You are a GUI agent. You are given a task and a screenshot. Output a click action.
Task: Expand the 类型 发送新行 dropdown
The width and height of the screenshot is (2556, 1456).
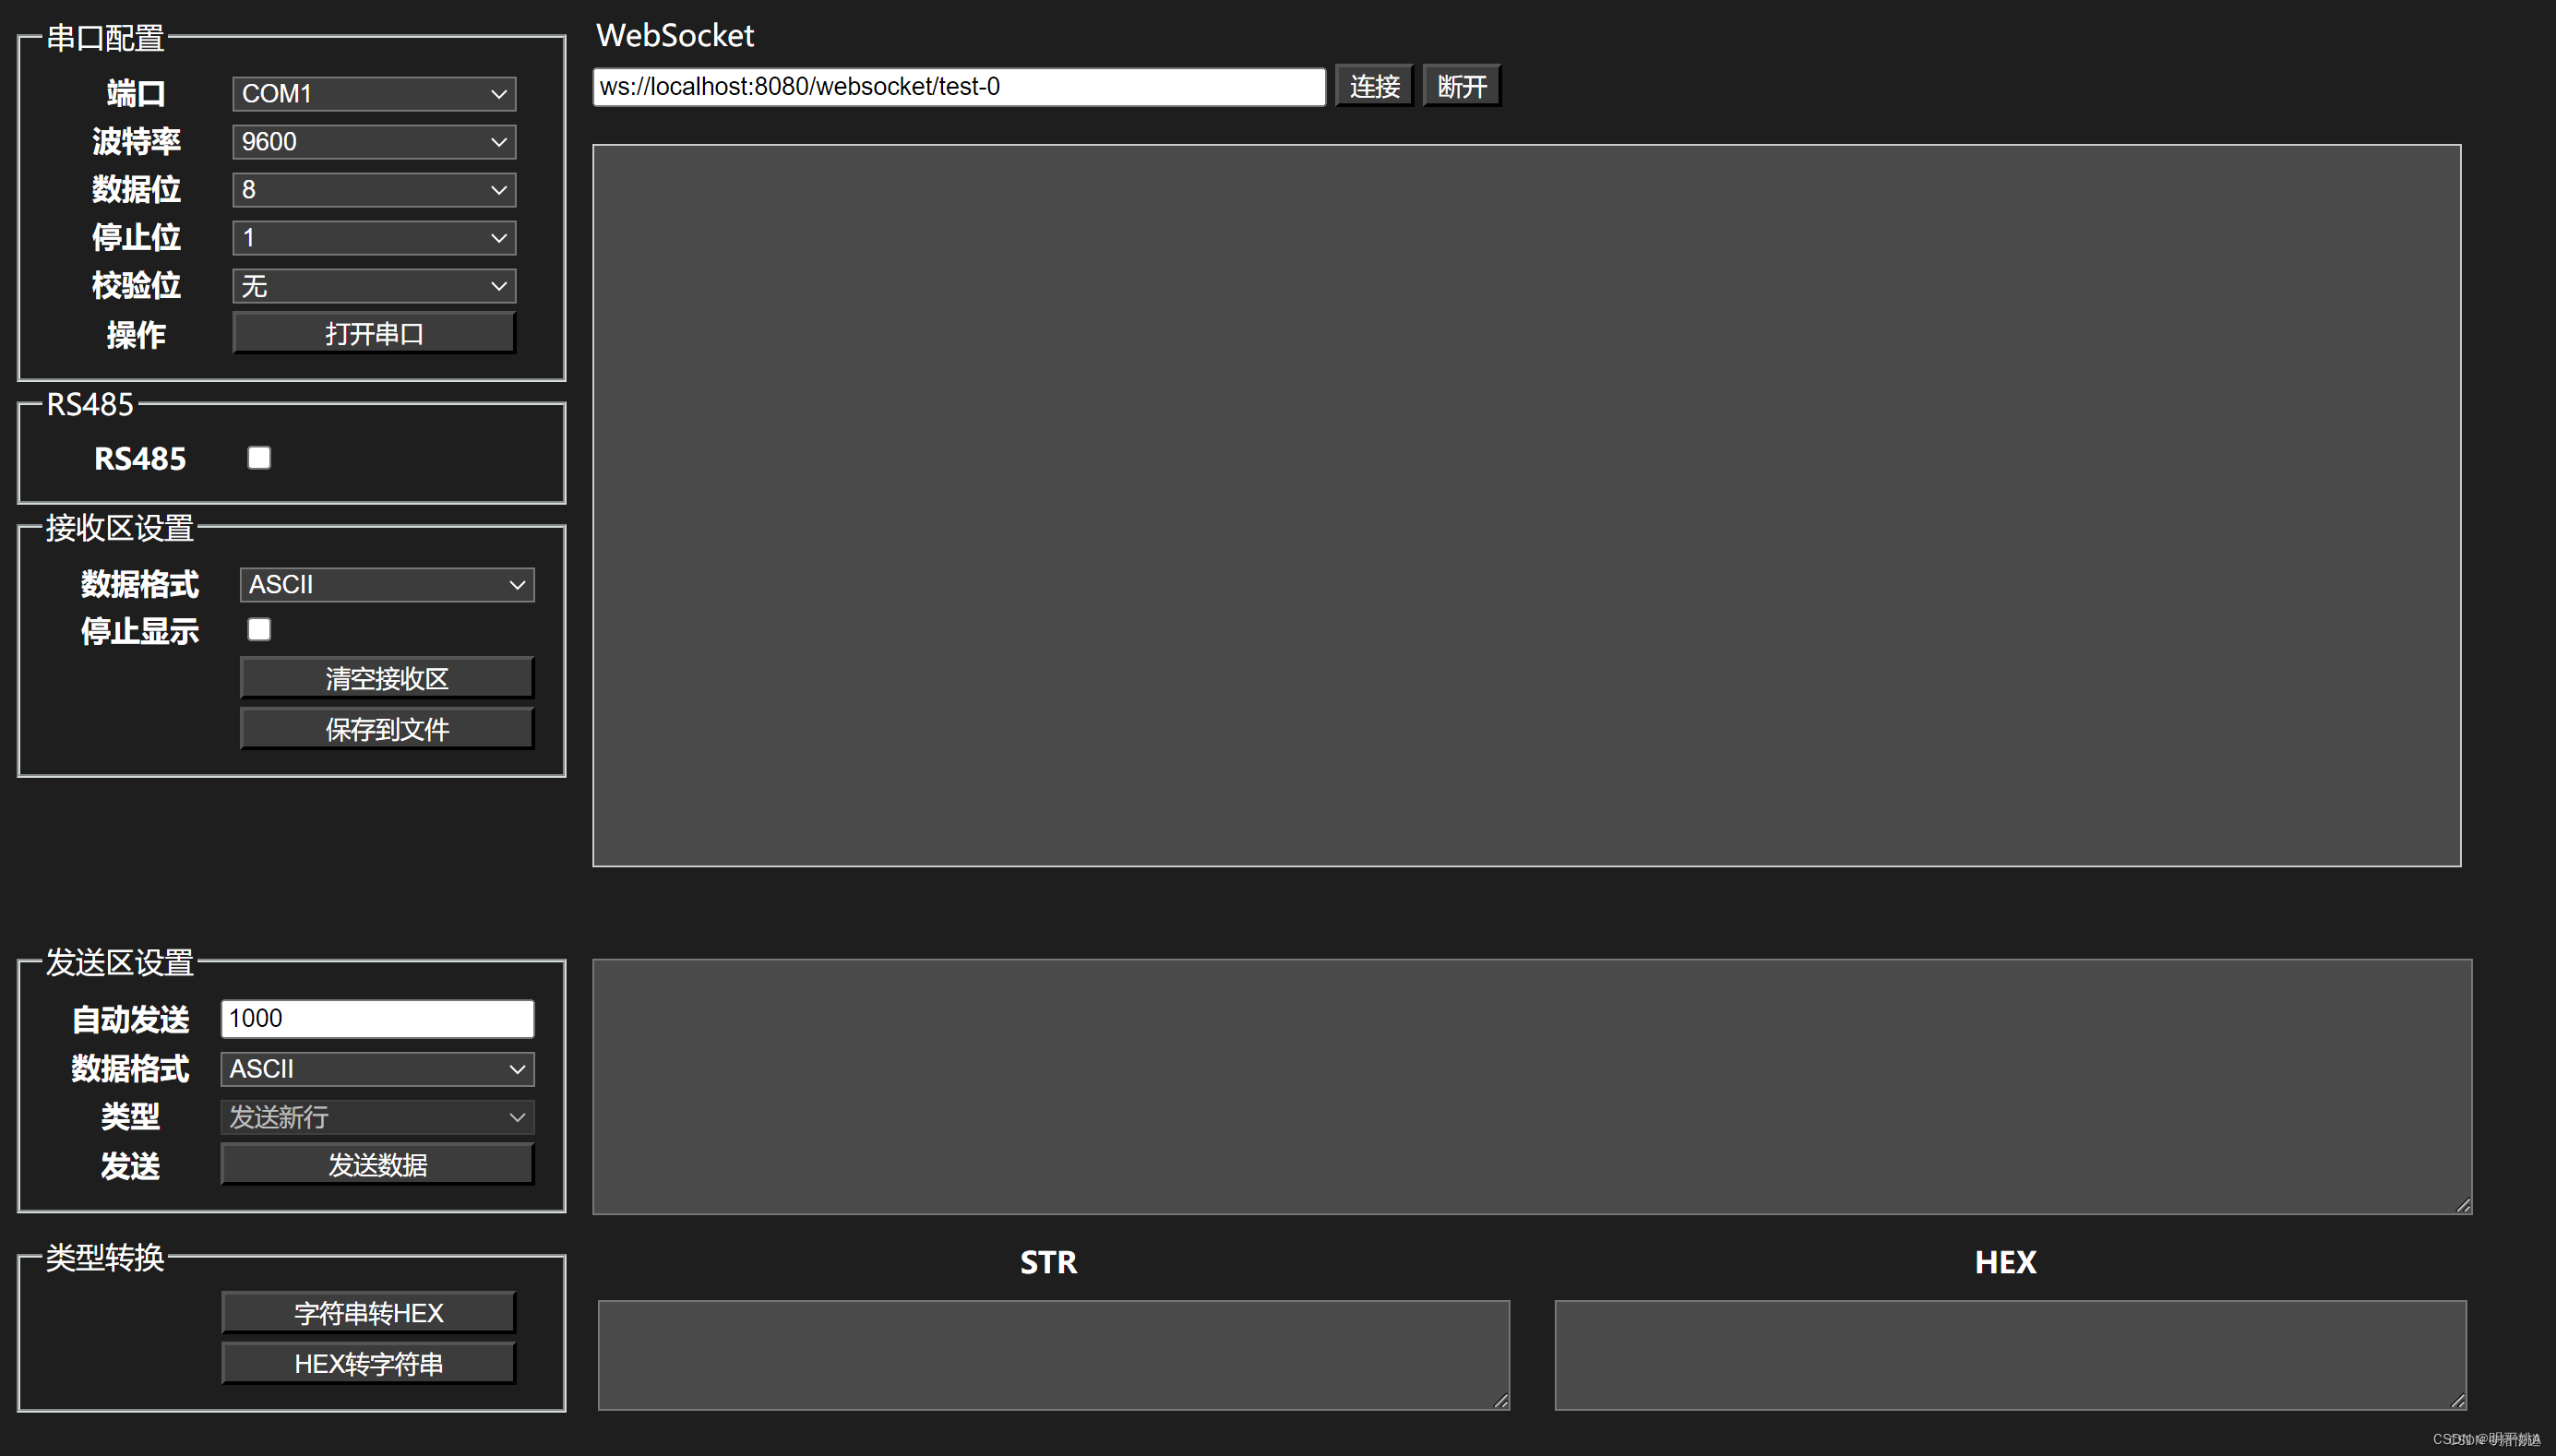[377, 1117]
